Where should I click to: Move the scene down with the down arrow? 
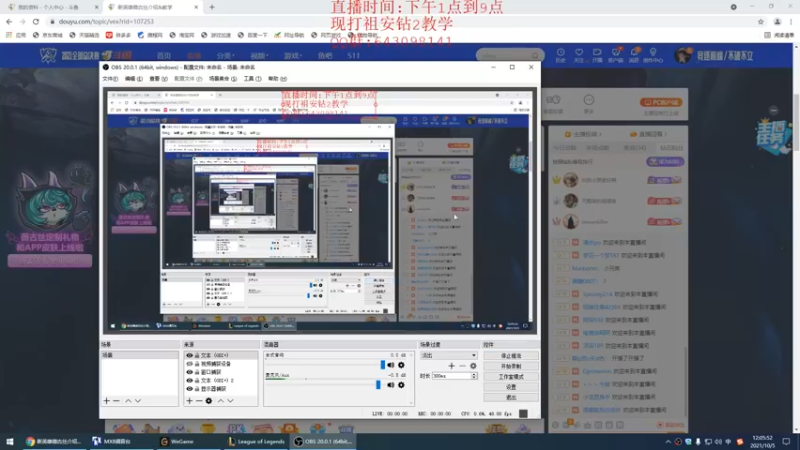pos(138,401)
